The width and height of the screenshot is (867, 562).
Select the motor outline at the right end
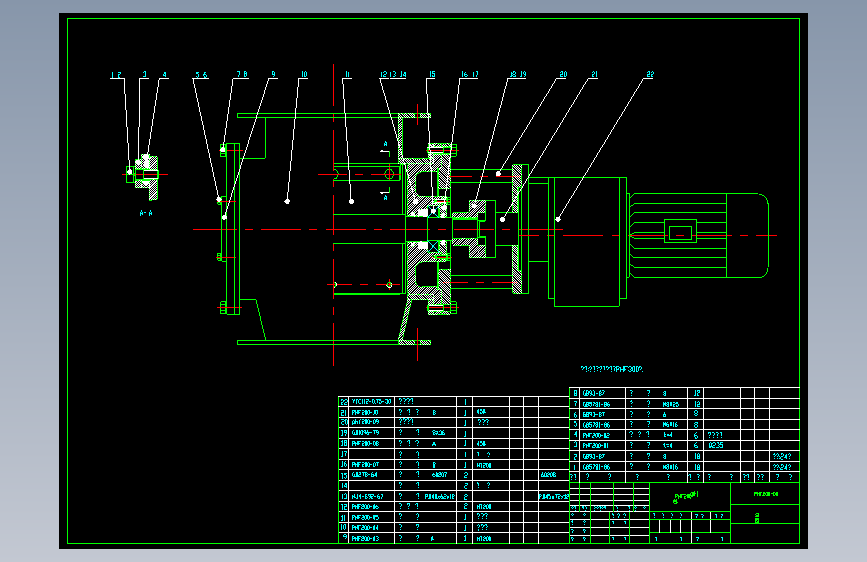click(698, 236)
